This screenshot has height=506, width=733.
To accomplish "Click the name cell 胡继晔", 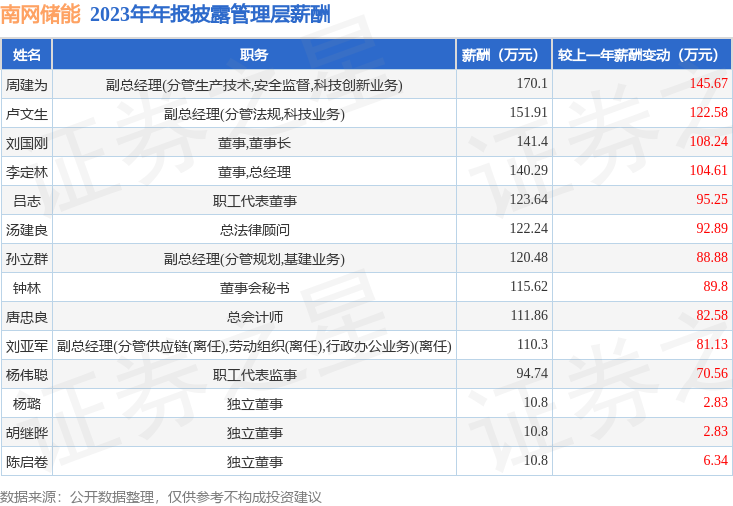I will point(27,433).
